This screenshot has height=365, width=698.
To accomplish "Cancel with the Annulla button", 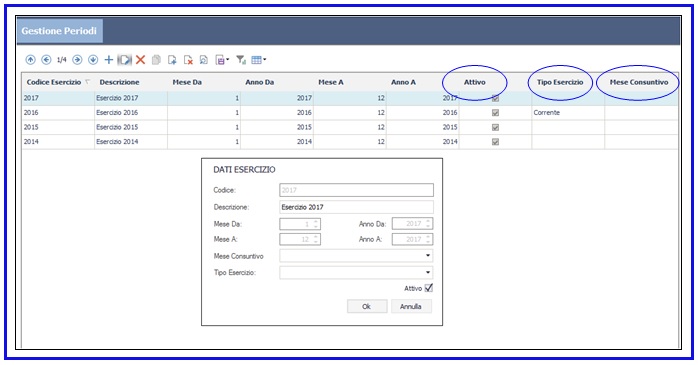I will pos(411,306).
